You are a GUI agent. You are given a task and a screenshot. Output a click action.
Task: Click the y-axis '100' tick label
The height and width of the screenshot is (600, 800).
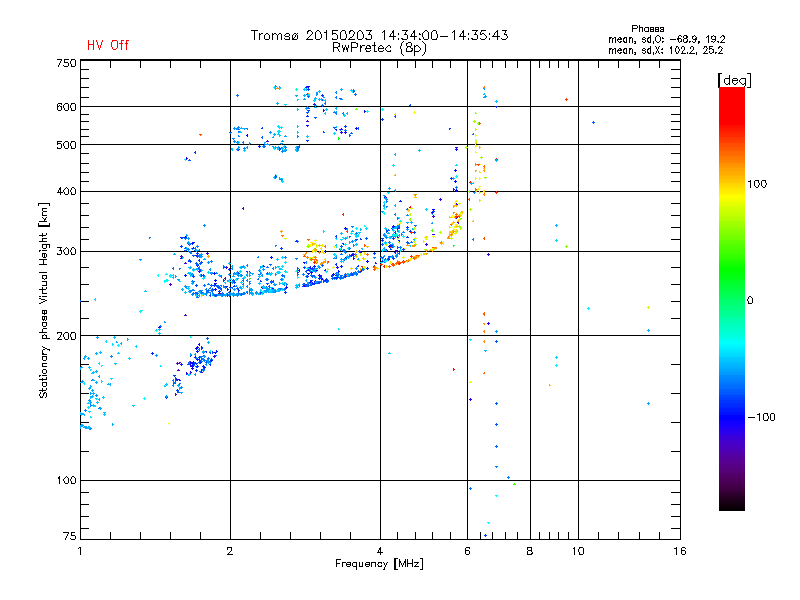66,480
